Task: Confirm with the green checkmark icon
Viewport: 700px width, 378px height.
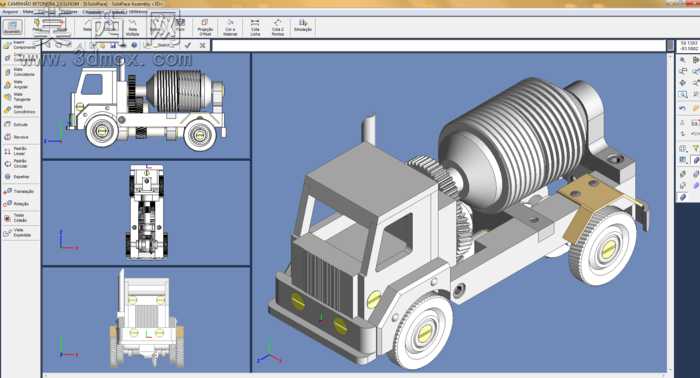Action: (x=188, y=45)
